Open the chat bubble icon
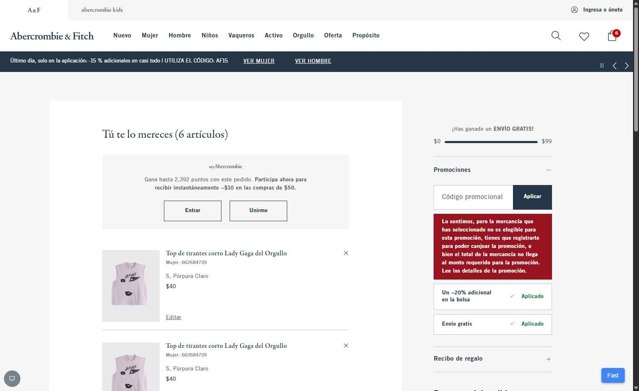The image size is (639, 391). (x=12, y=378)
